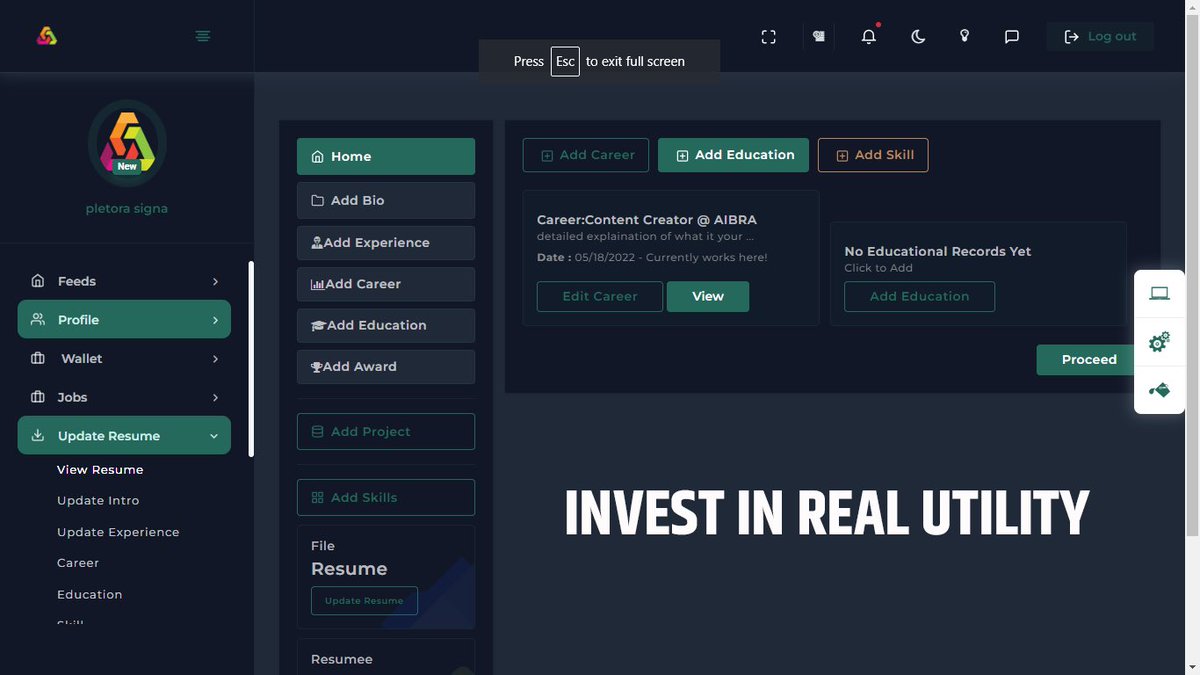Click the Add Experience button
1200x675 pixels.
pyautogui.click(x=386, y=243)
